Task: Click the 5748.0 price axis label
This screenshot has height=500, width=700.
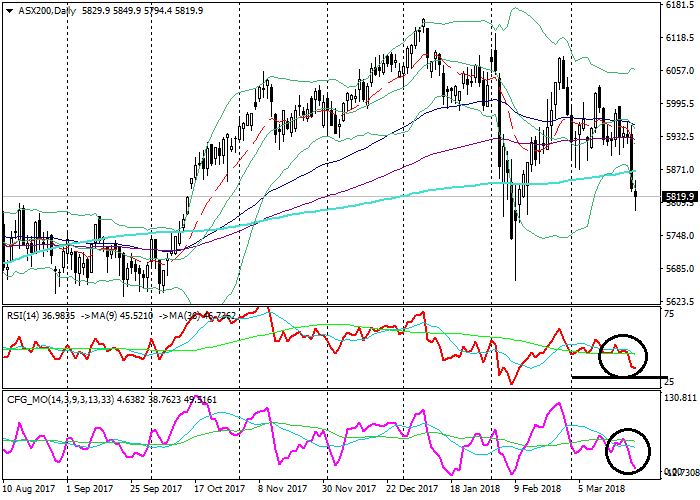Action: (679, 236)
